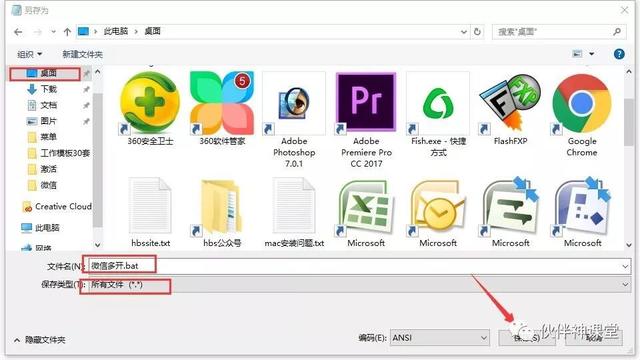Viewport: 640px width, 360px height.
Task: Click 此电脑 in the address breadcrumb
Action: tap(116, 31)
